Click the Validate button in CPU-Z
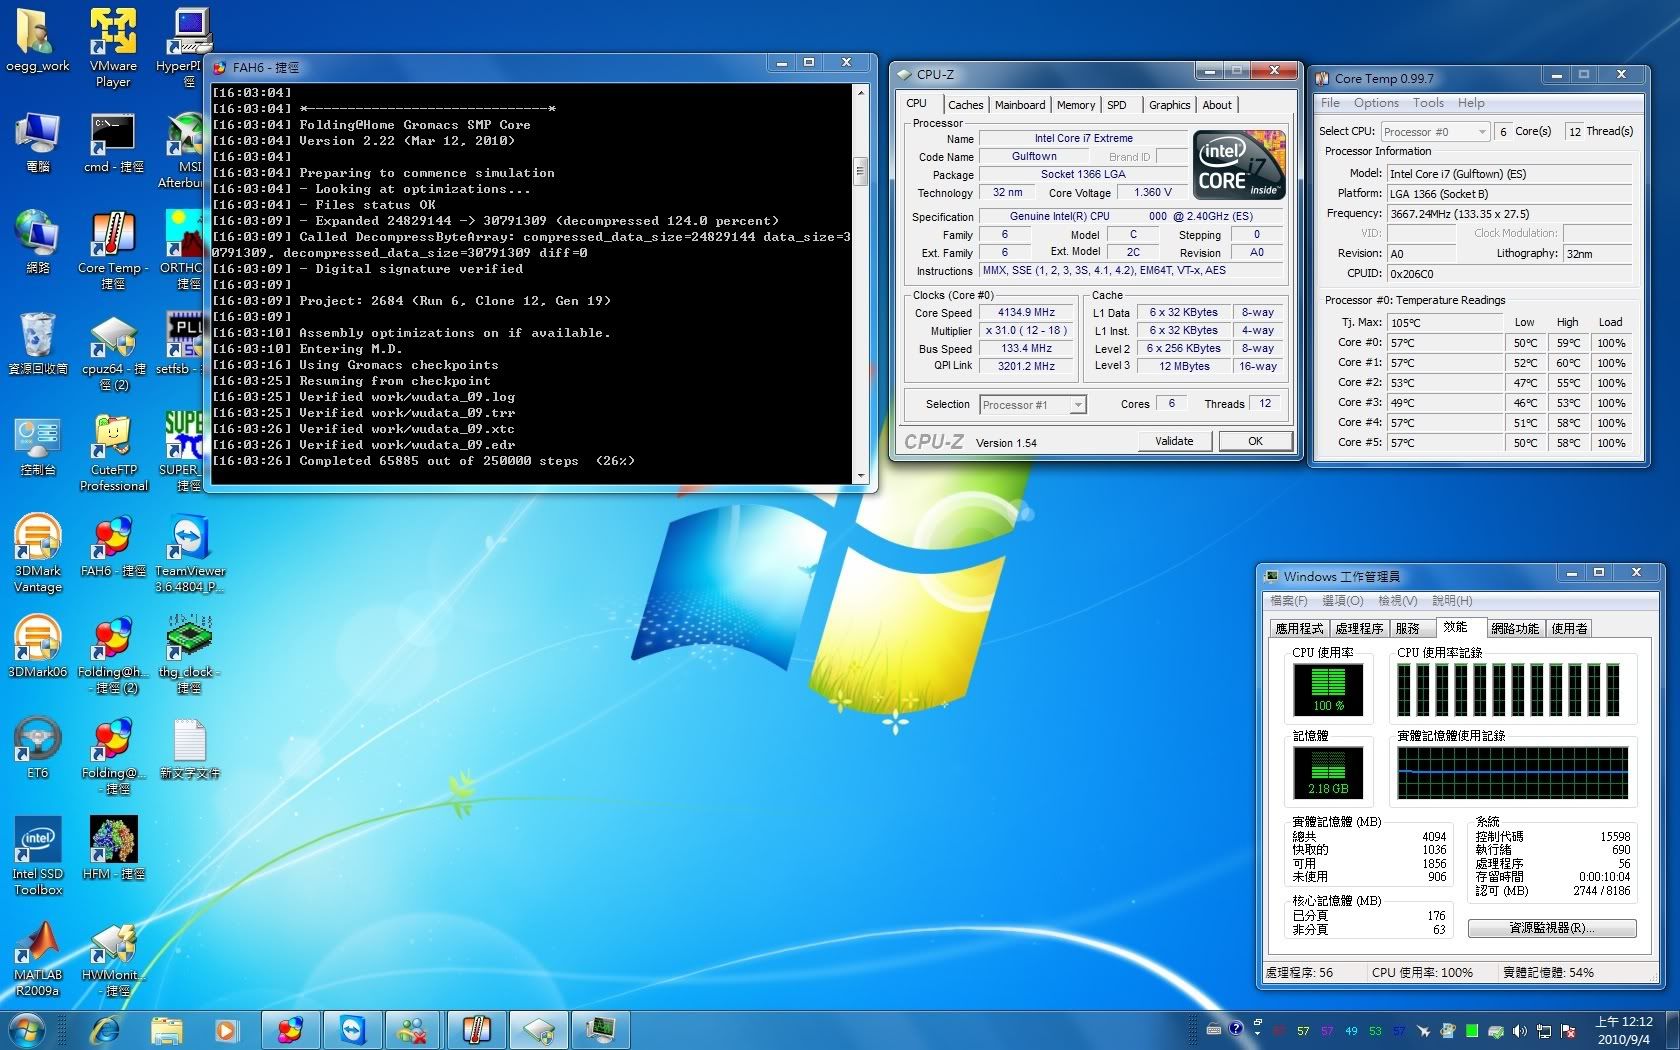Image resolution: width=1680 pixels, height=1050 pixels. pos(1174,441)
